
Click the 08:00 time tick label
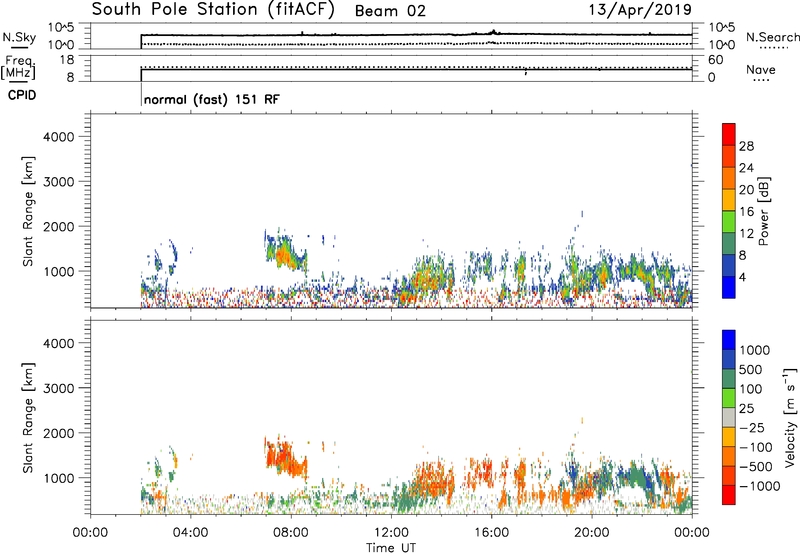click(x=291, y=533)
